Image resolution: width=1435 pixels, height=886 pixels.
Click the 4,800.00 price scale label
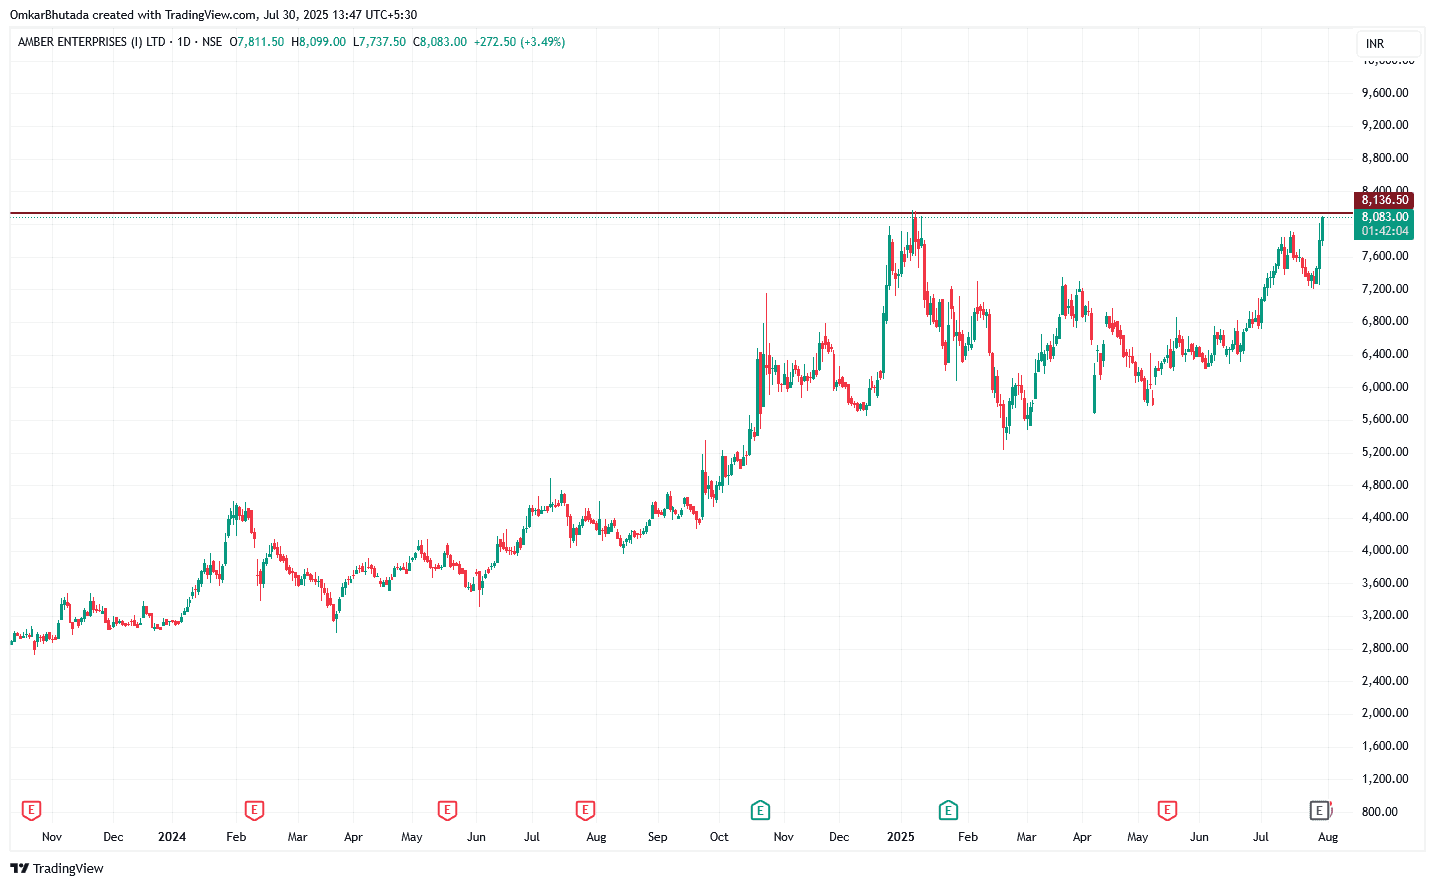(1385, 485)
